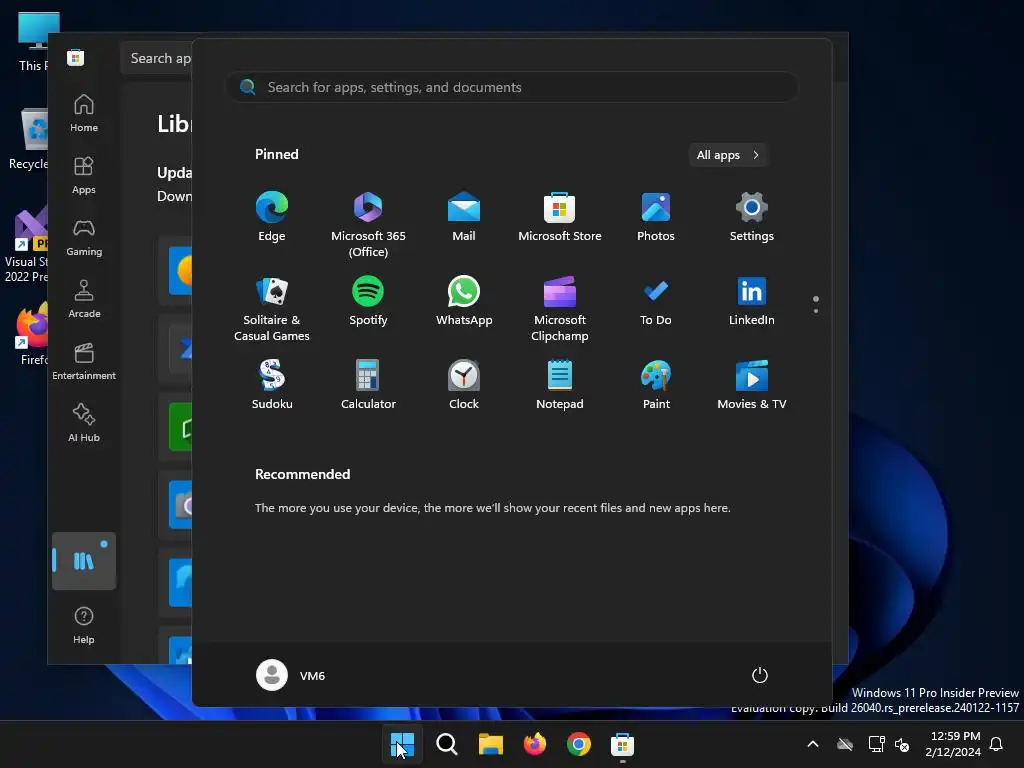1024x768 pixels.
Task: Open the Clock app
Action: pyautogui.click(x=464, y=385)
